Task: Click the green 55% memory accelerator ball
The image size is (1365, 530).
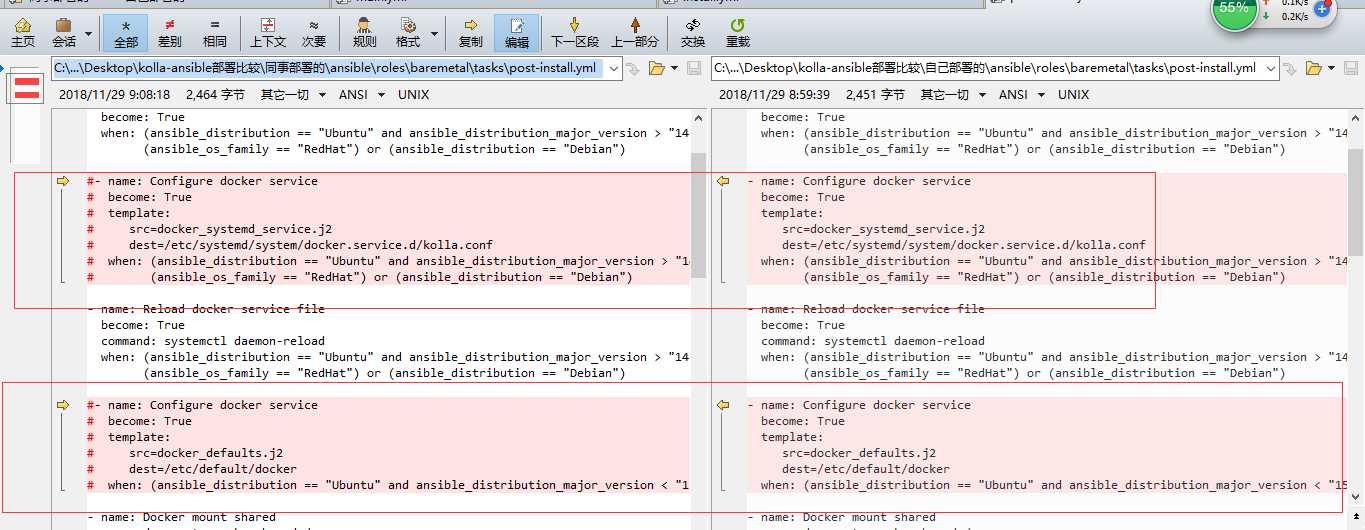Action: (1234, 8)
